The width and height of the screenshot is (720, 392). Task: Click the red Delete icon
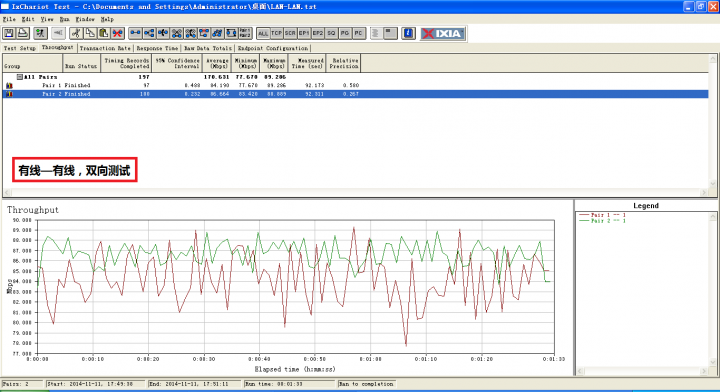click(118, 33)
